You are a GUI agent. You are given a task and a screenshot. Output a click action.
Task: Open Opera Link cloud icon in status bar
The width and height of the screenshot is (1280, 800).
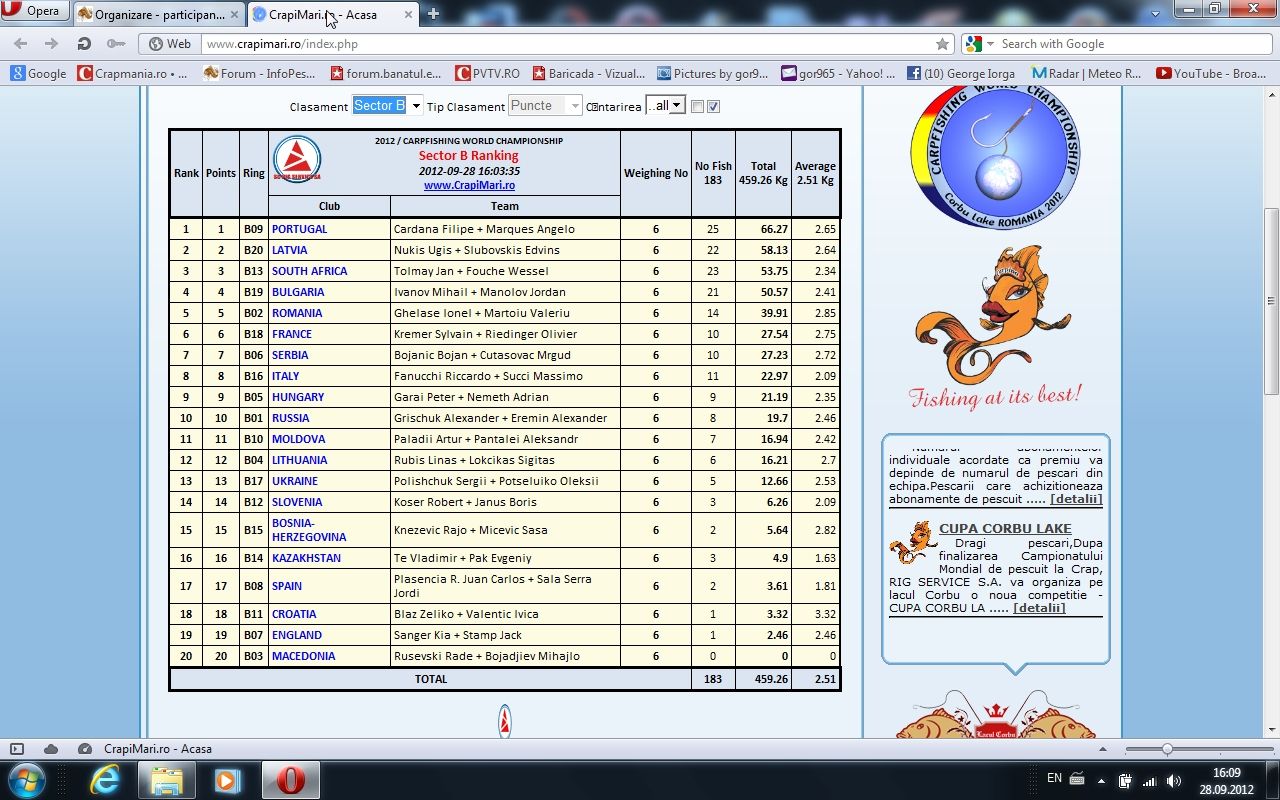[50, 749]
